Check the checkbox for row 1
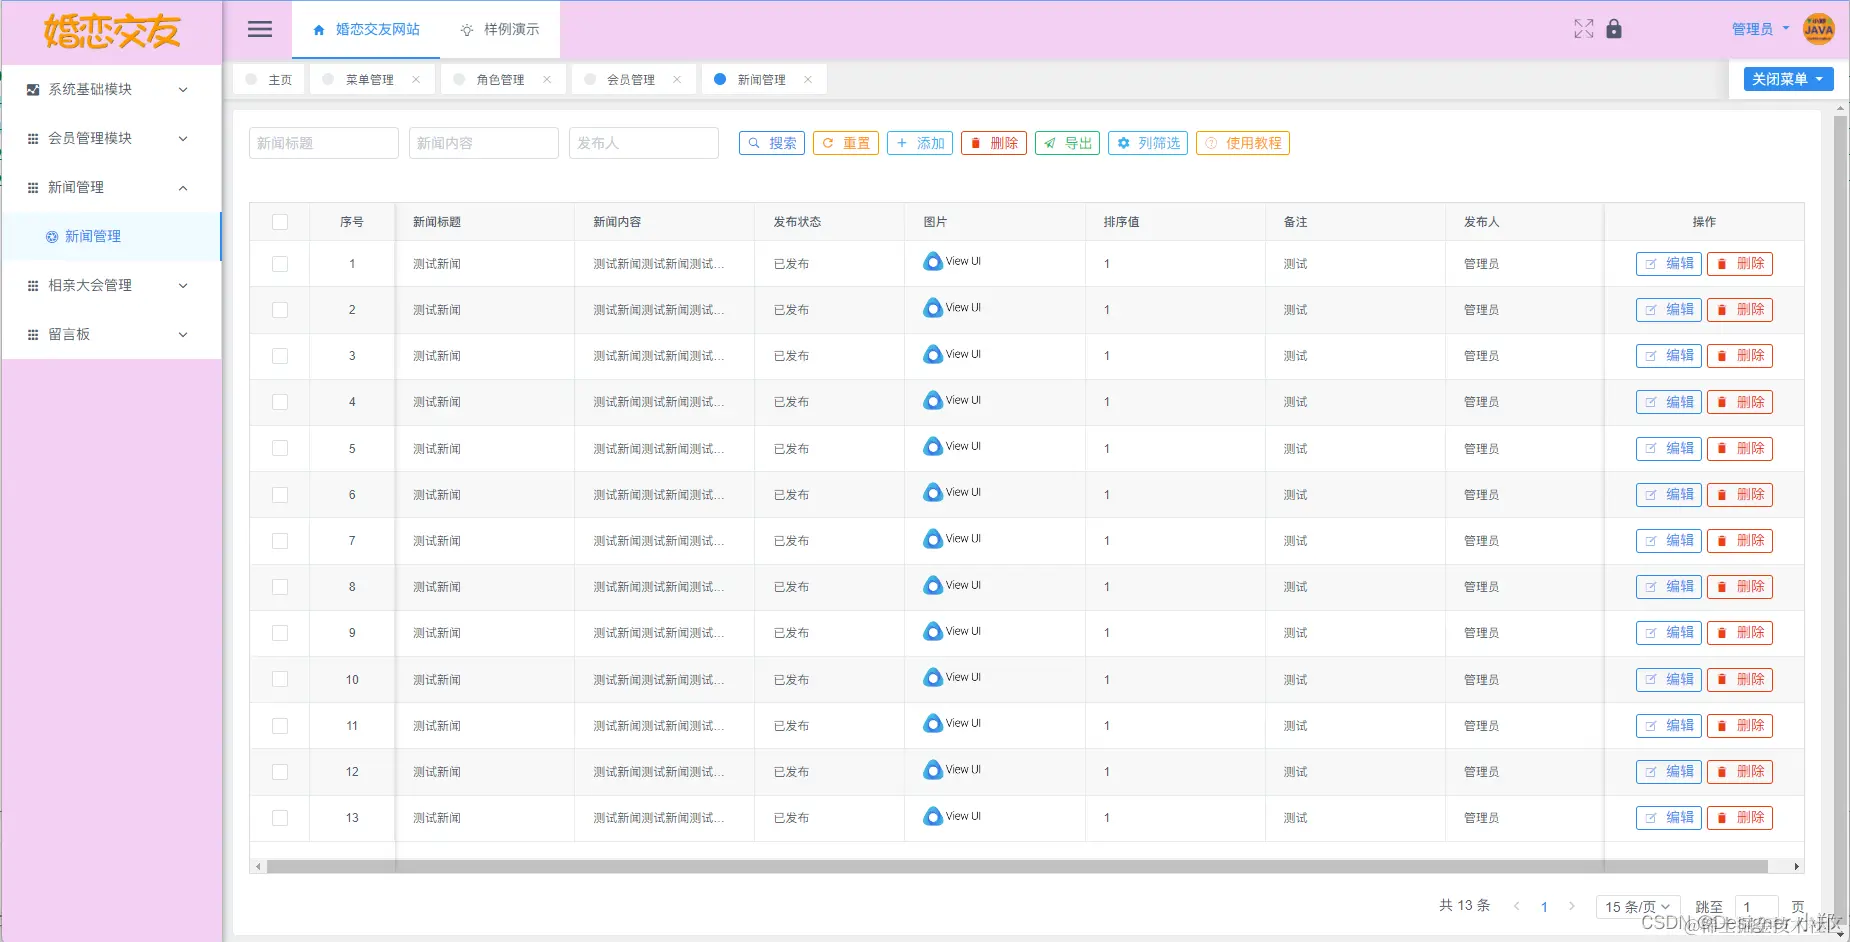1850x942 pixels. 280,264
